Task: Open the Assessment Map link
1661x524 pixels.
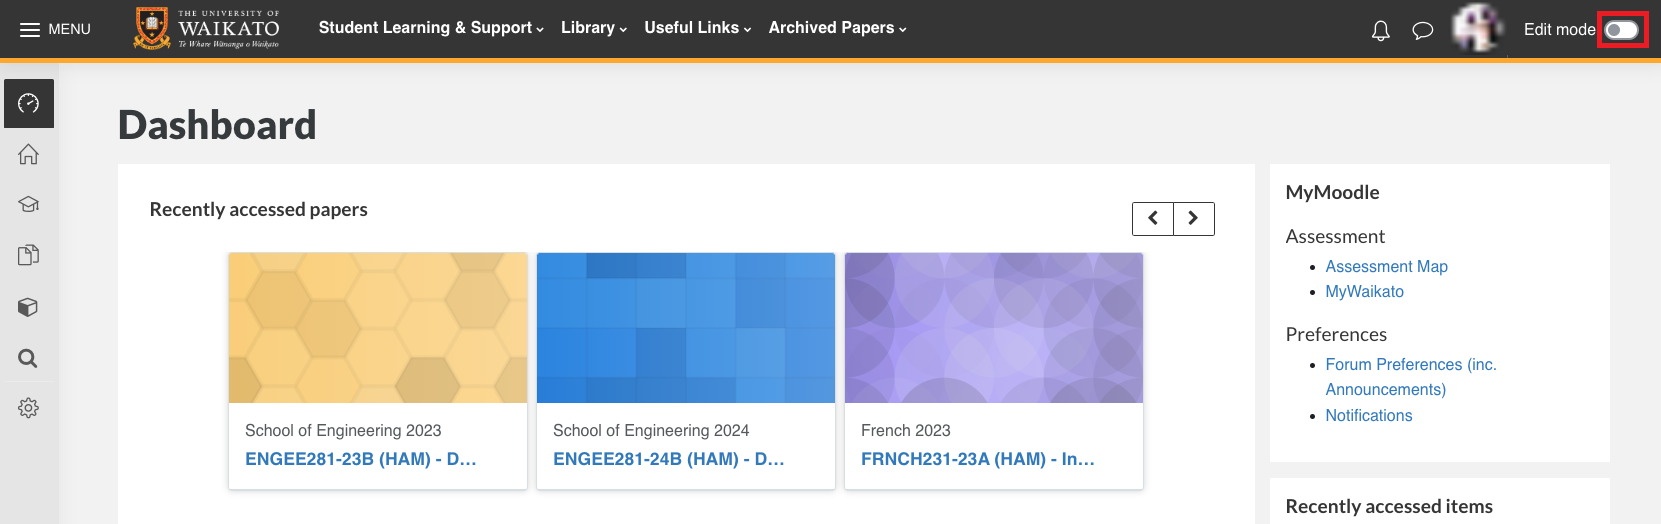Action: pyautogui.click(x=1386, y=266)
